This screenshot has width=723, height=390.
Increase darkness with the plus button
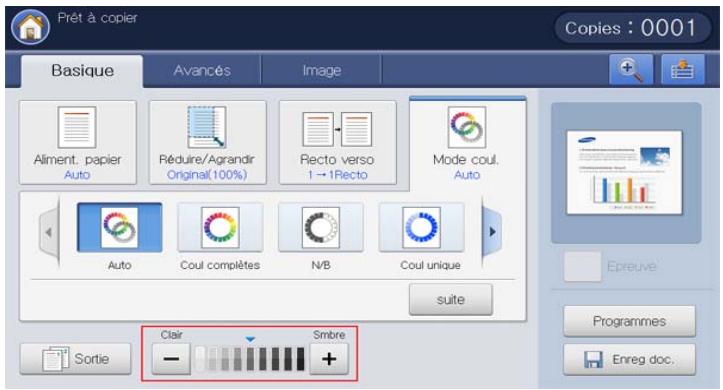pos(329,359)
